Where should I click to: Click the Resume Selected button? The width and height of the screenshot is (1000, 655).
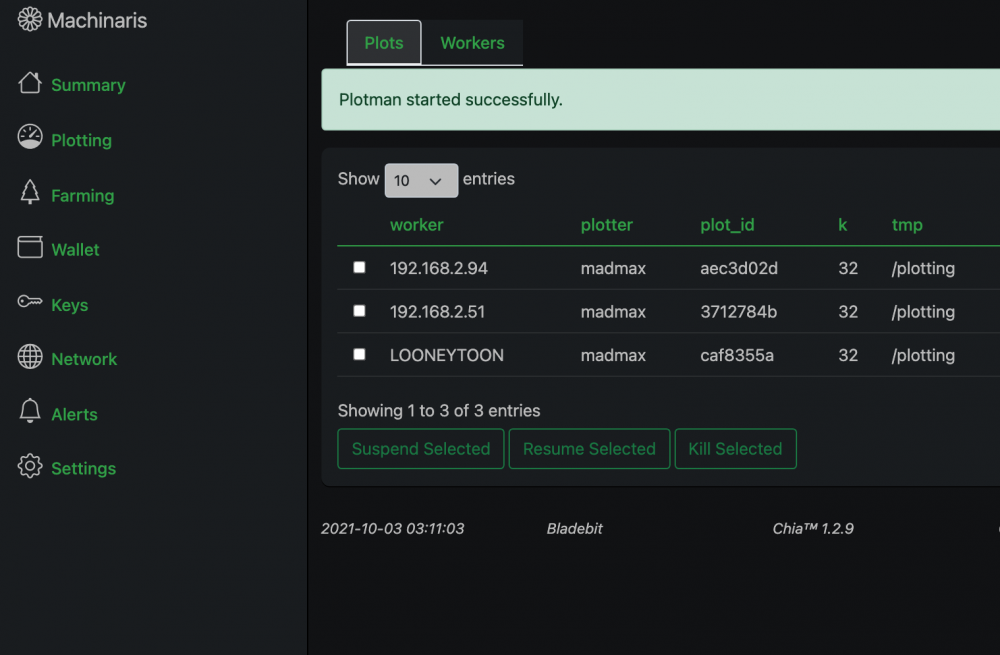click(x=589, y=449)
